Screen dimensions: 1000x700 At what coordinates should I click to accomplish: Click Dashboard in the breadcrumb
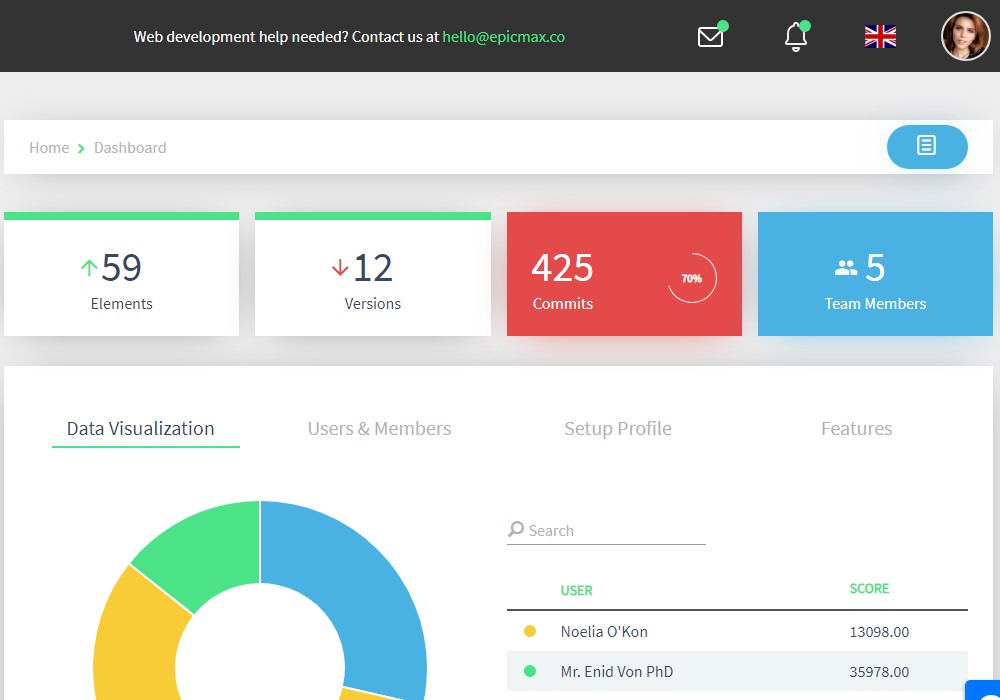pos(130,148)
